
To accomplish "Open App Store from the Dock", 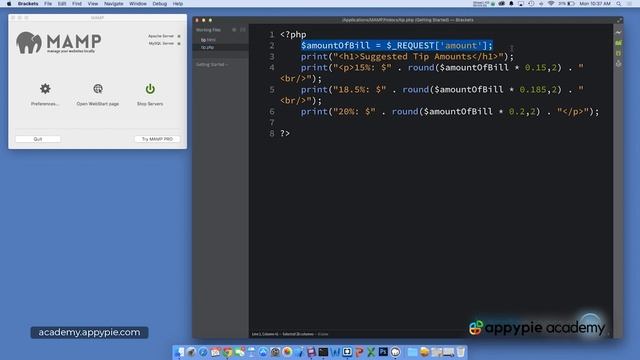I will 263,352.
